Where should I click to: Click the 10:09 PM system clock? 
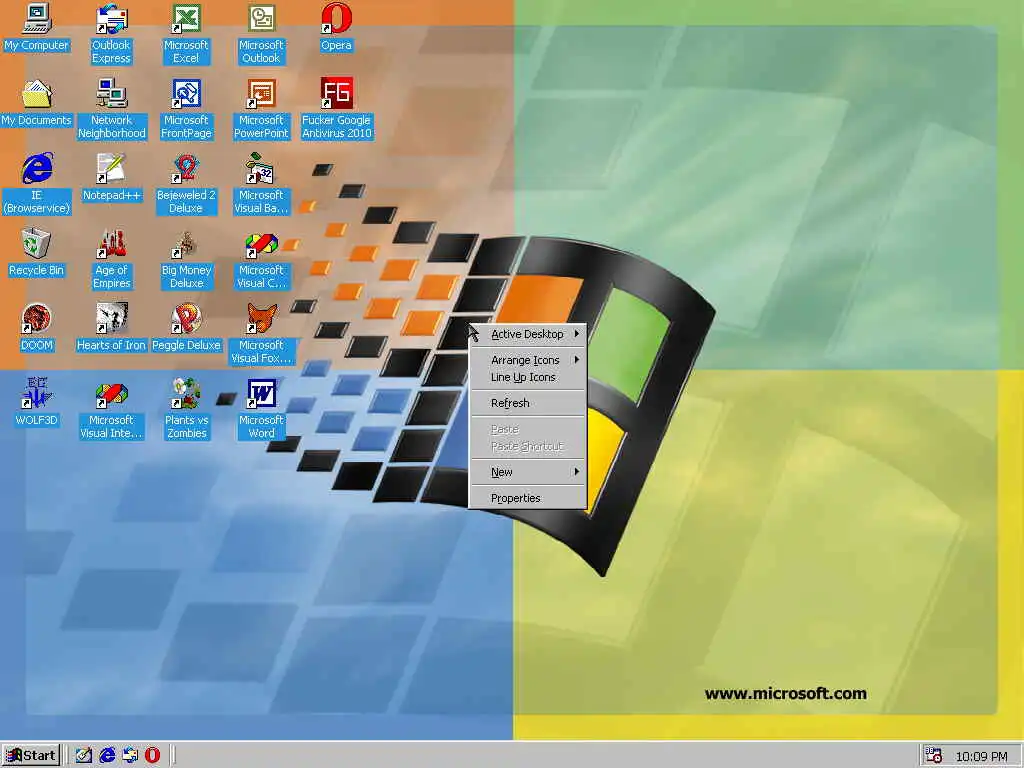coord(982,756)
